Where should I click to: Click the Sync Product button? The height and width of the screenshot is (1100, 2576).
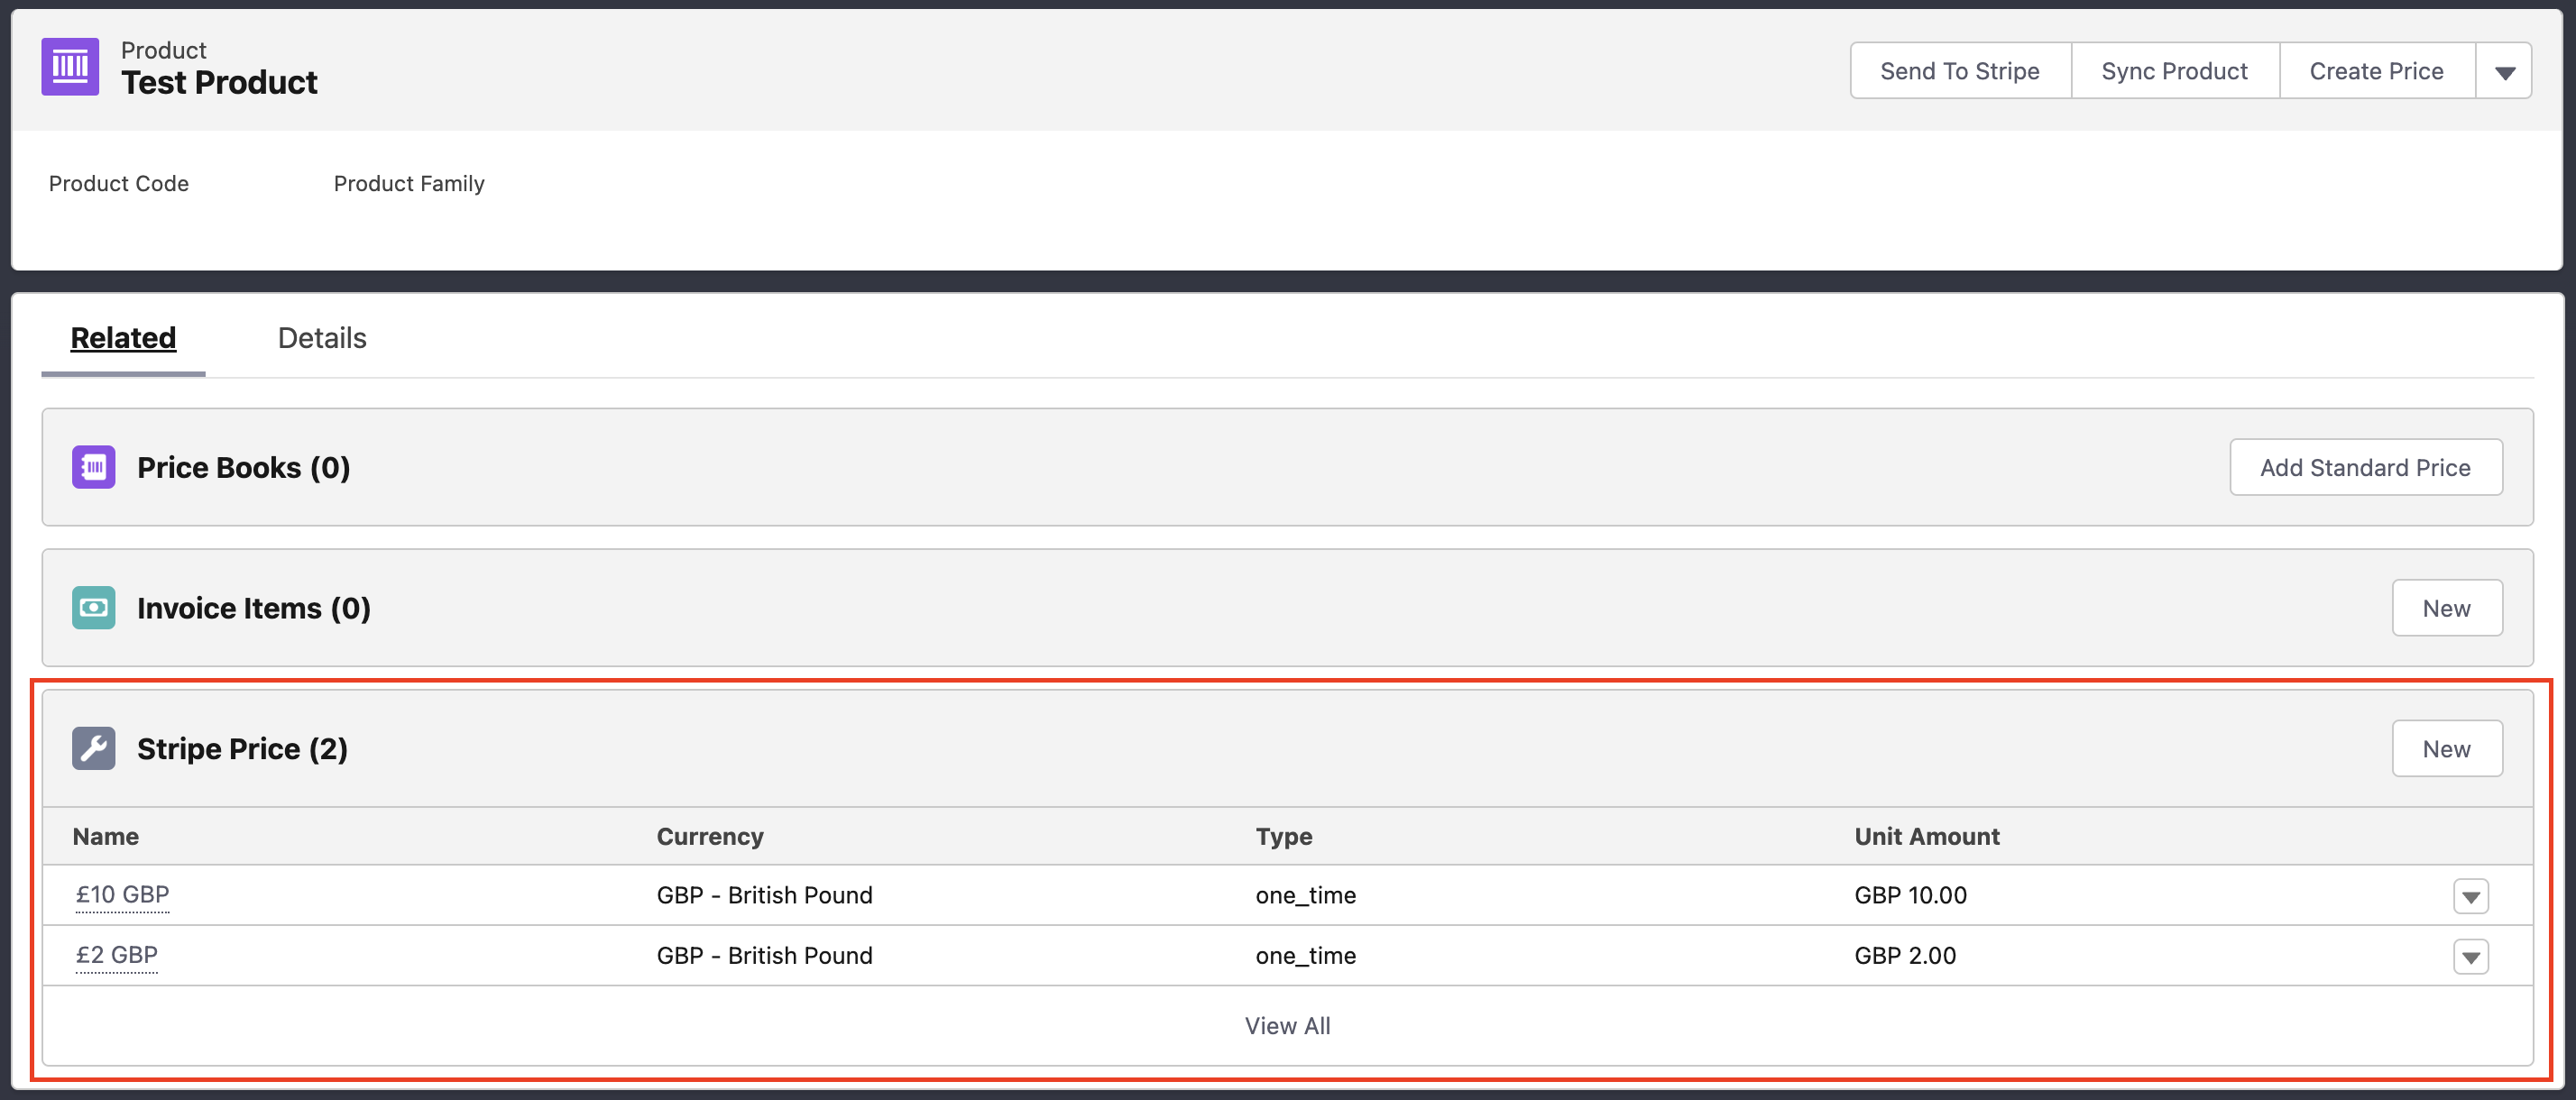(2174, 71)
